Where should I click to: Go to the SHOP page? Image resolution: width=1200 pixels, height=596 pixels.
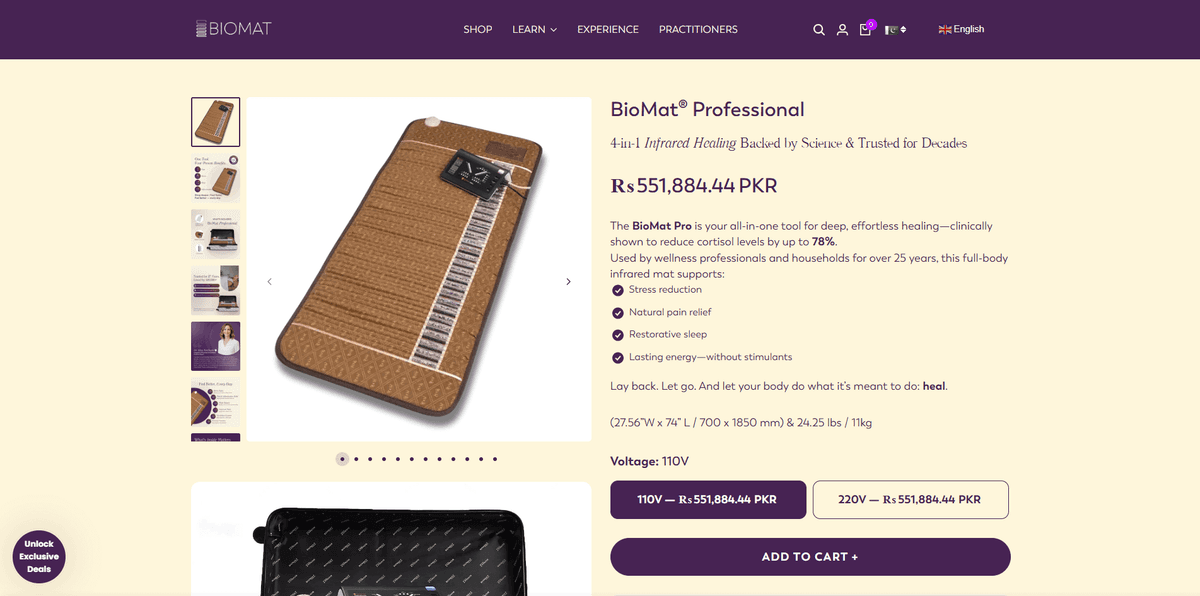point(478,30)
